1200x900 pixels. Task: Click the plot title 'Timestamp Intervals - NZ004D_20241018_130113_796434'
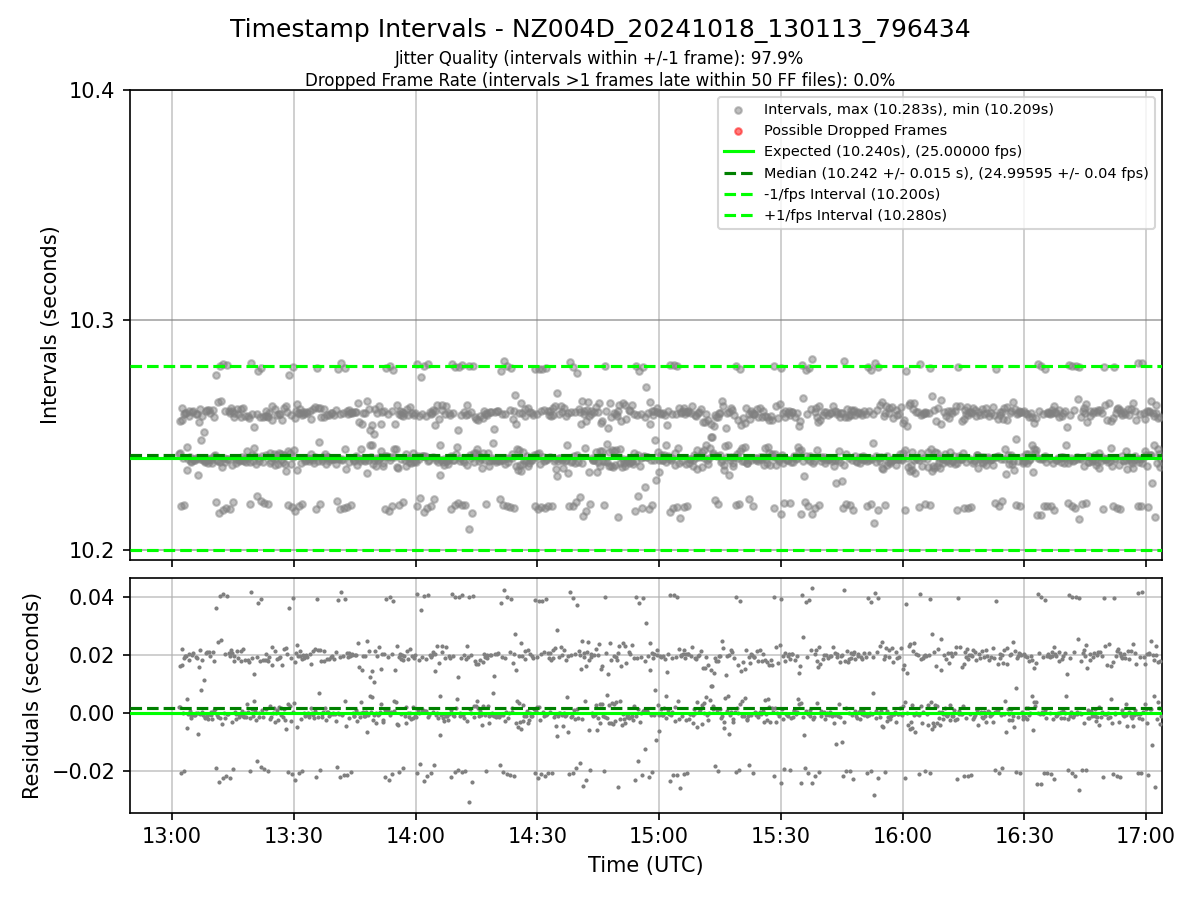pos(600,29)
